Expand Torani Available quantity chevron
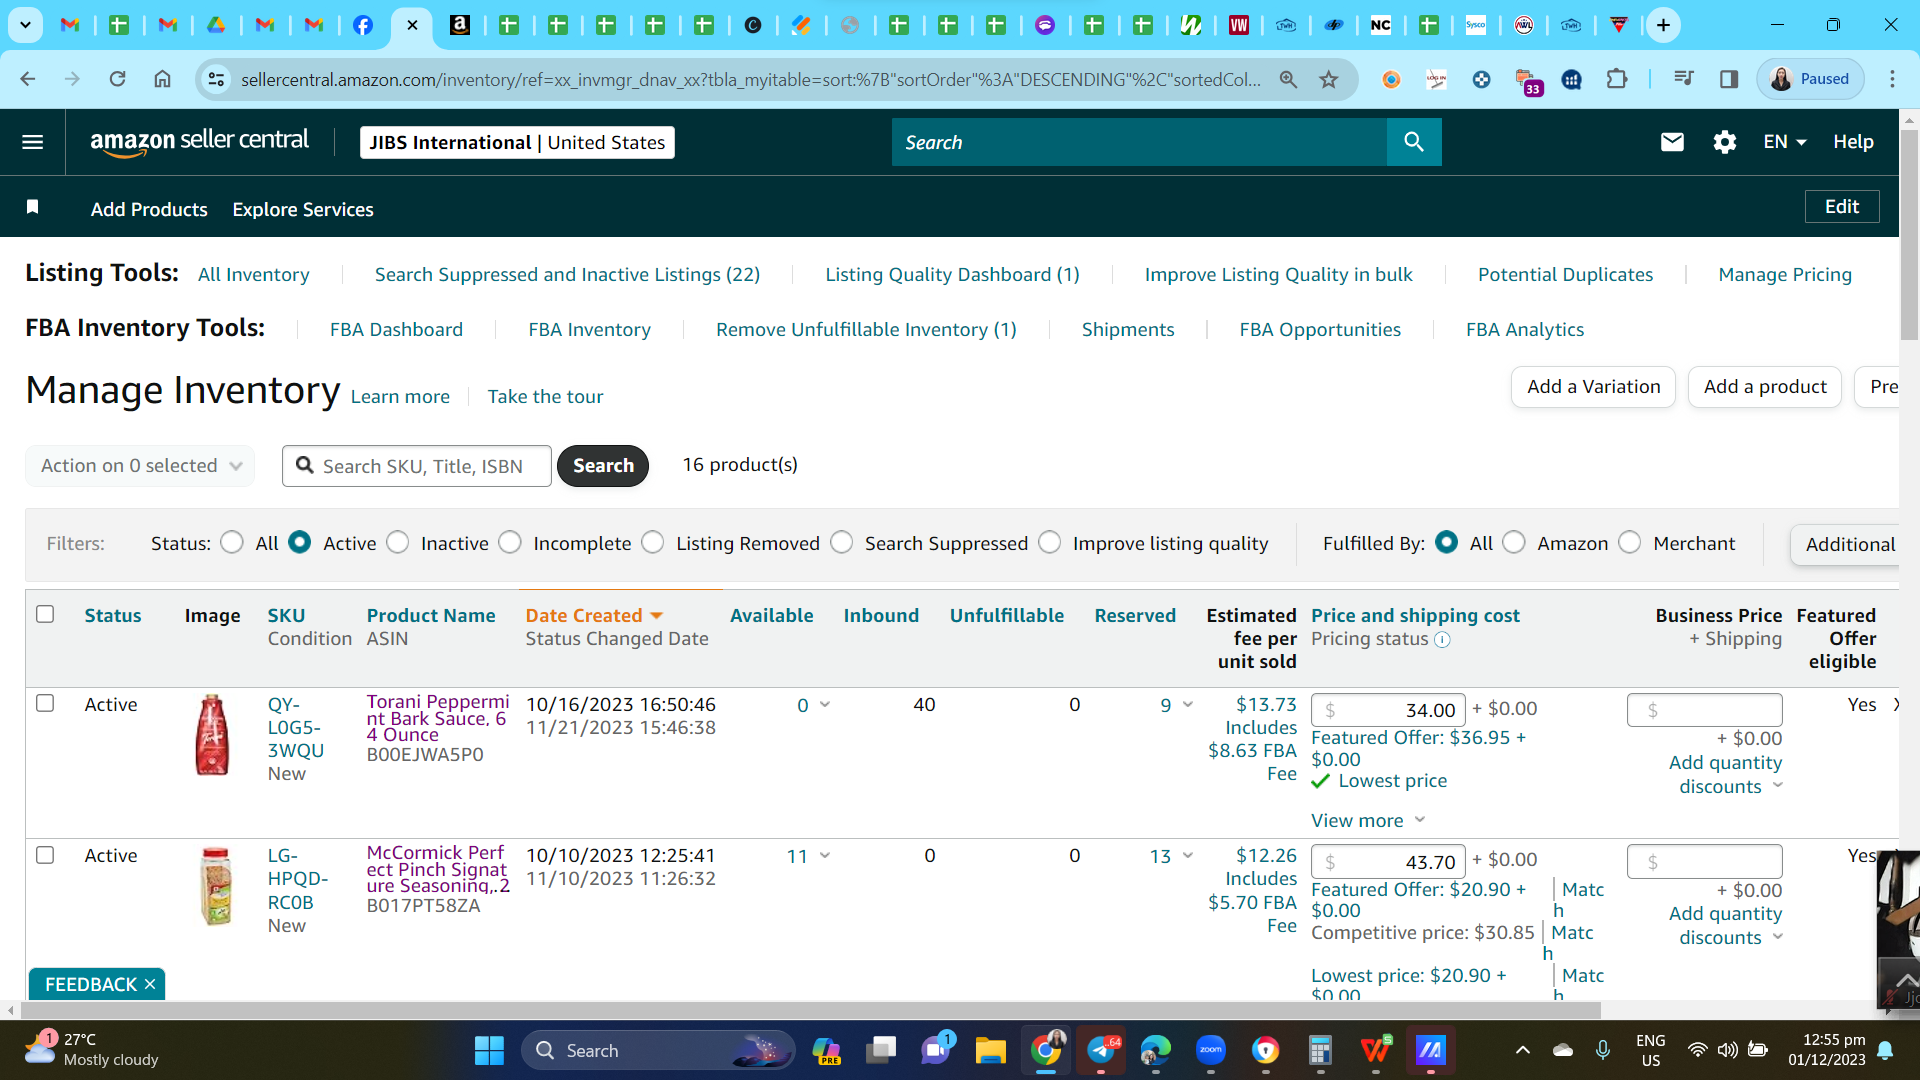This screenshot has width=1920, height=1080. 825,705
